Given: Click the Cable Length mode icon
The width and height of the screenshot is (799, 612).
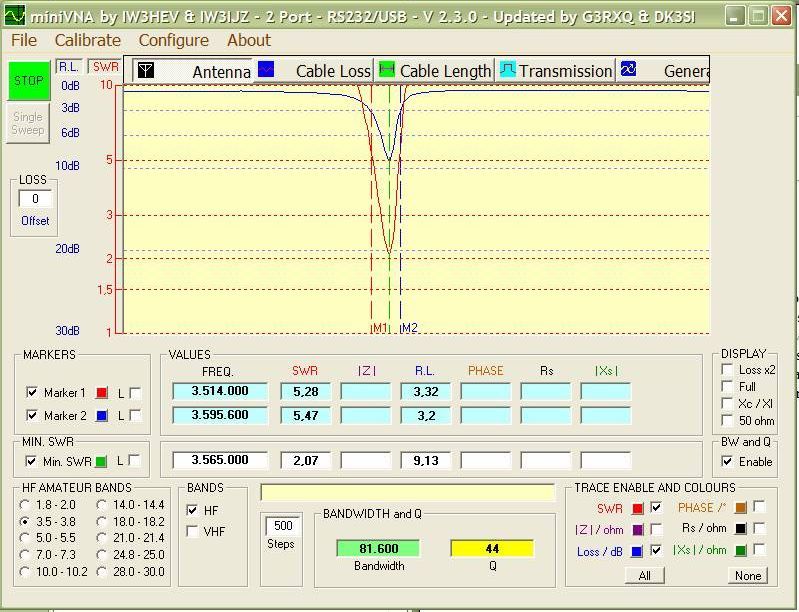Looking at the screenshot, I should [385, 70].
